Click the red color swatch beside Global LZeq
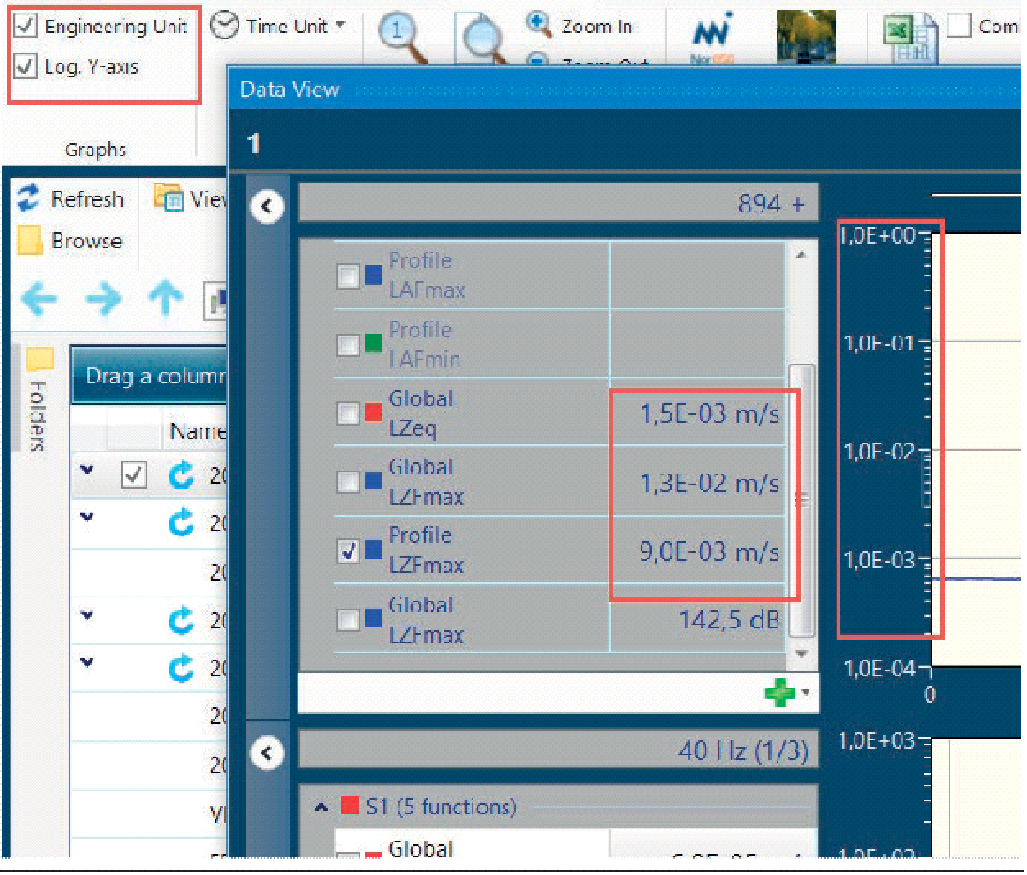Screen dimensions: 1027x875 coord(374,413)
